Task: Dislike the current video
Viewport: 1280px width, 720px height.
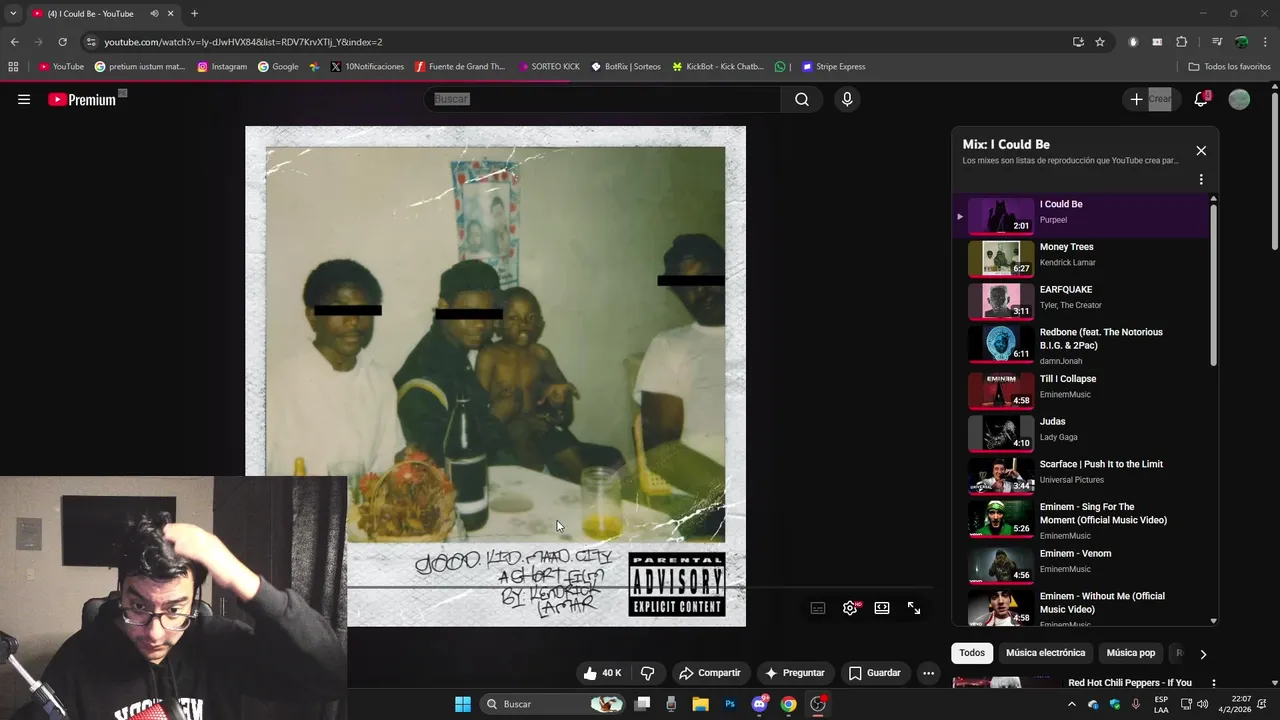Action: click(x=647, y=673)
